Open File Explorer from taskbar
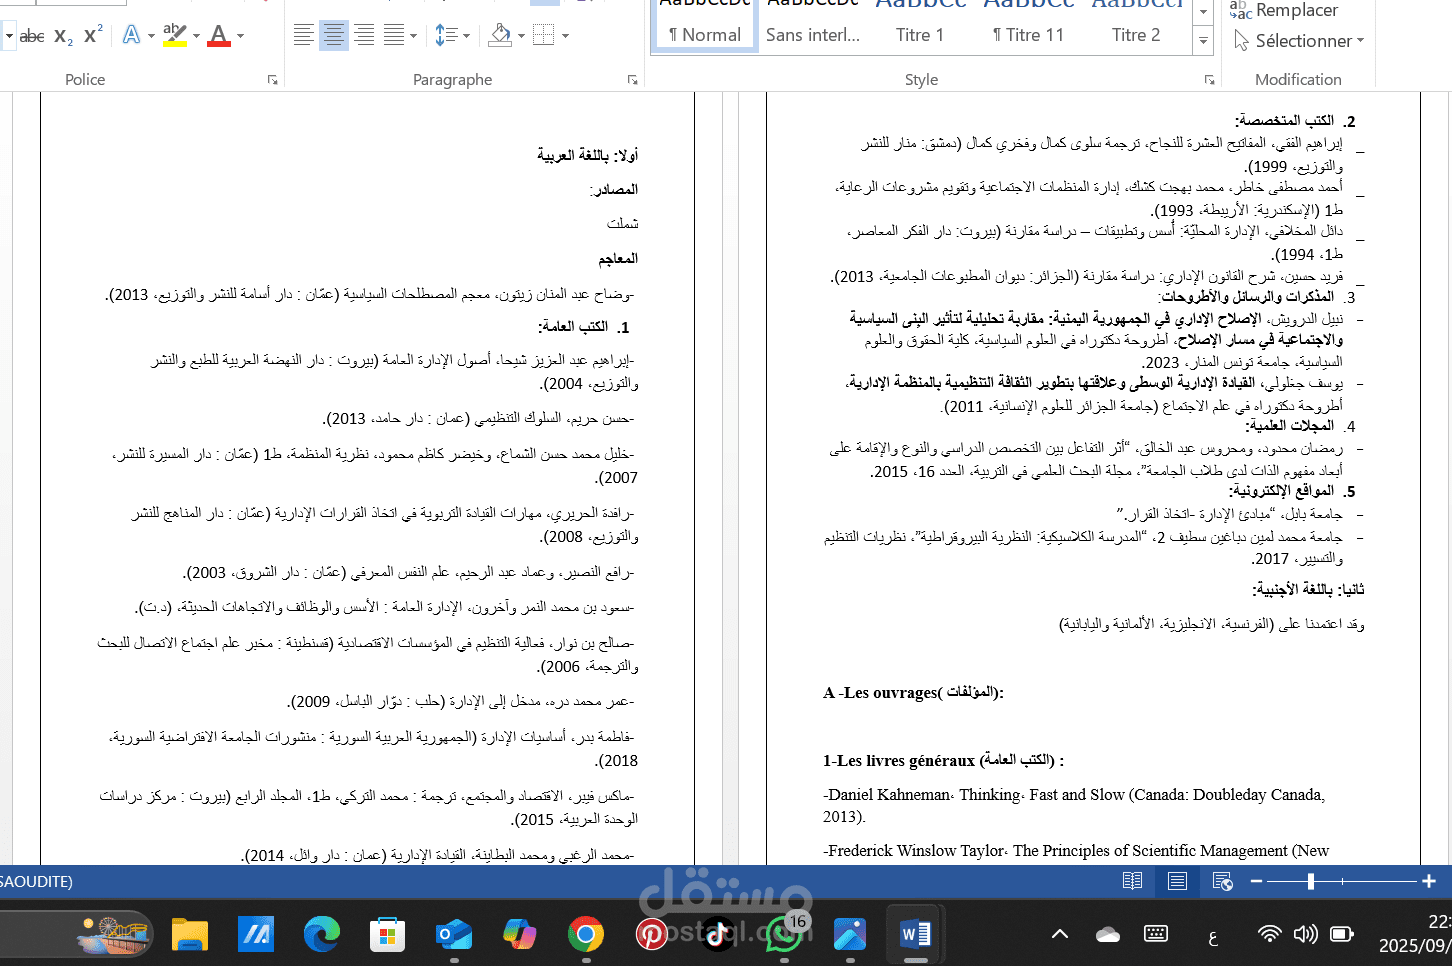The image size is (1452, 966). [x=189, y=934]
